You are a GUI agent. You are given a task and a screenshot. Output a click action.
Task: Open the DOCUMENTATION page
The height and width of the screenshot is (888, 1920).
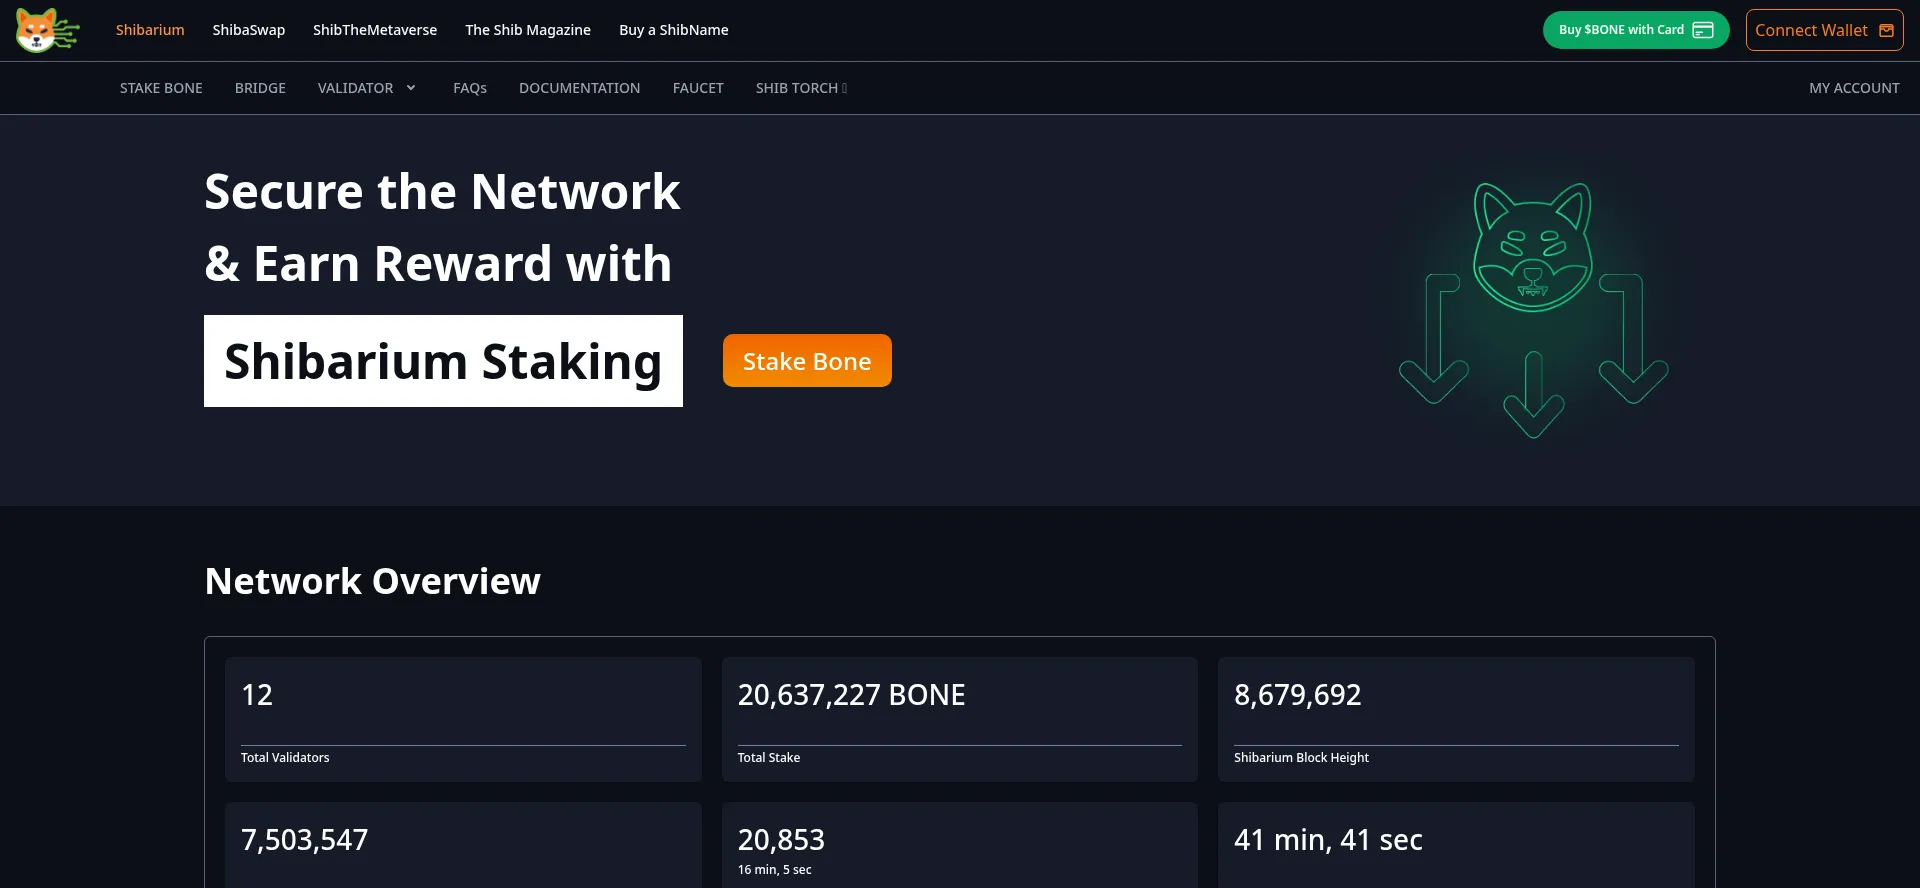(x=579, y=88)
